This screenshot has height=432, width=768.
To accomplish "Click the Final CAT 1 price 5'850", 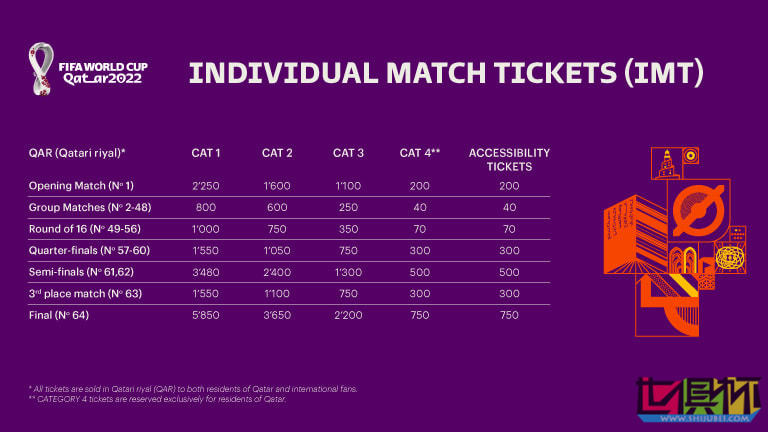I will click(x=206, y=316).
